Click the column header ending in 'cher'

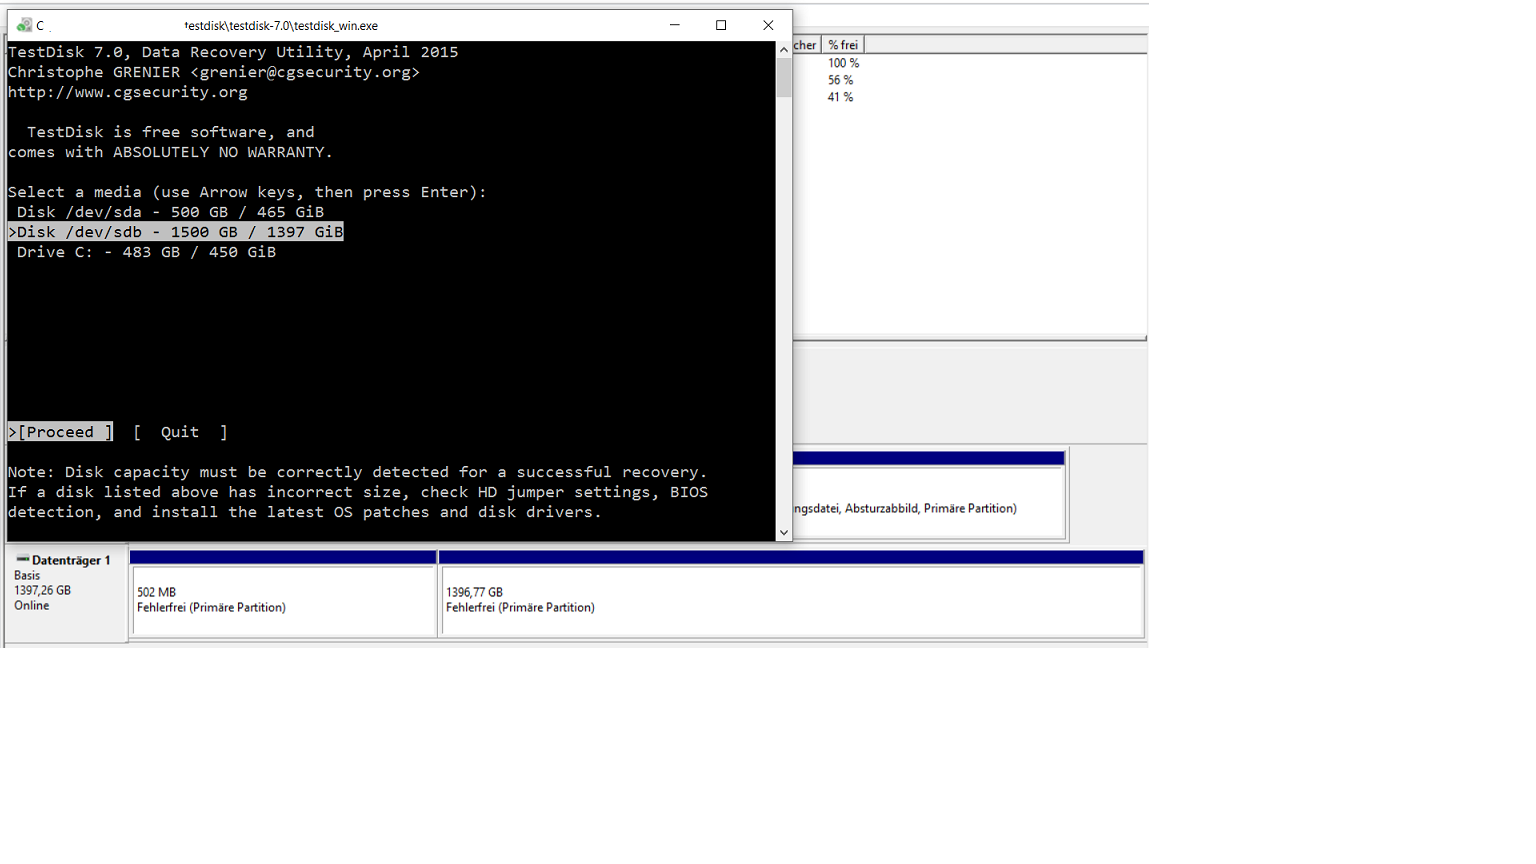click(806, 45)
